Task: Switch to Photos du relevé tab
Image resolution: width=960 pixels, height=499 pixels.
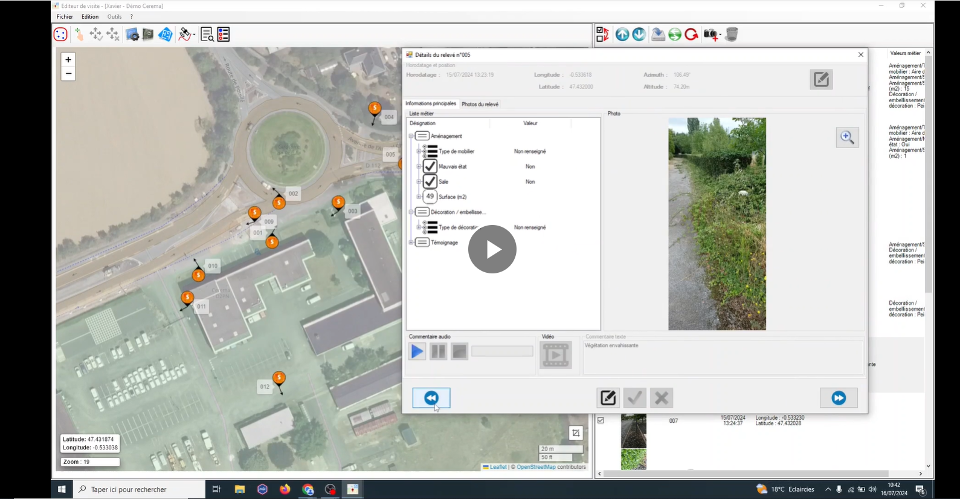Action: click(x=480, y=104)
